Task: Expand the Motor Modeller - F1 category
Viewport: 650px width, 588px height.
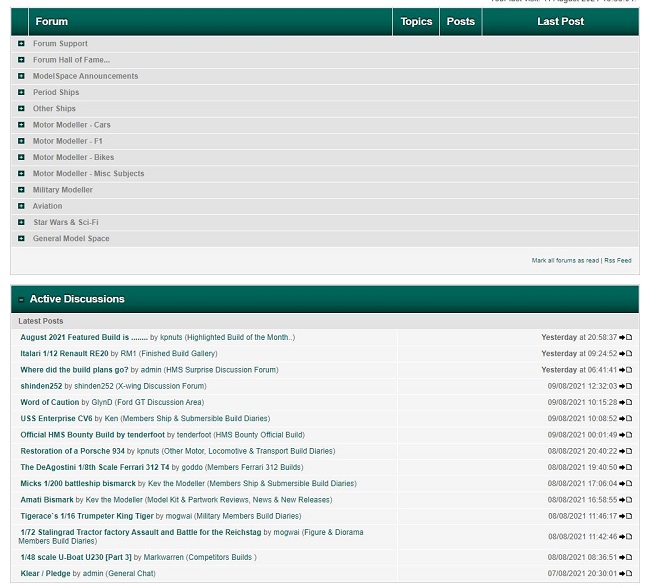Action: tap(21, 141)
